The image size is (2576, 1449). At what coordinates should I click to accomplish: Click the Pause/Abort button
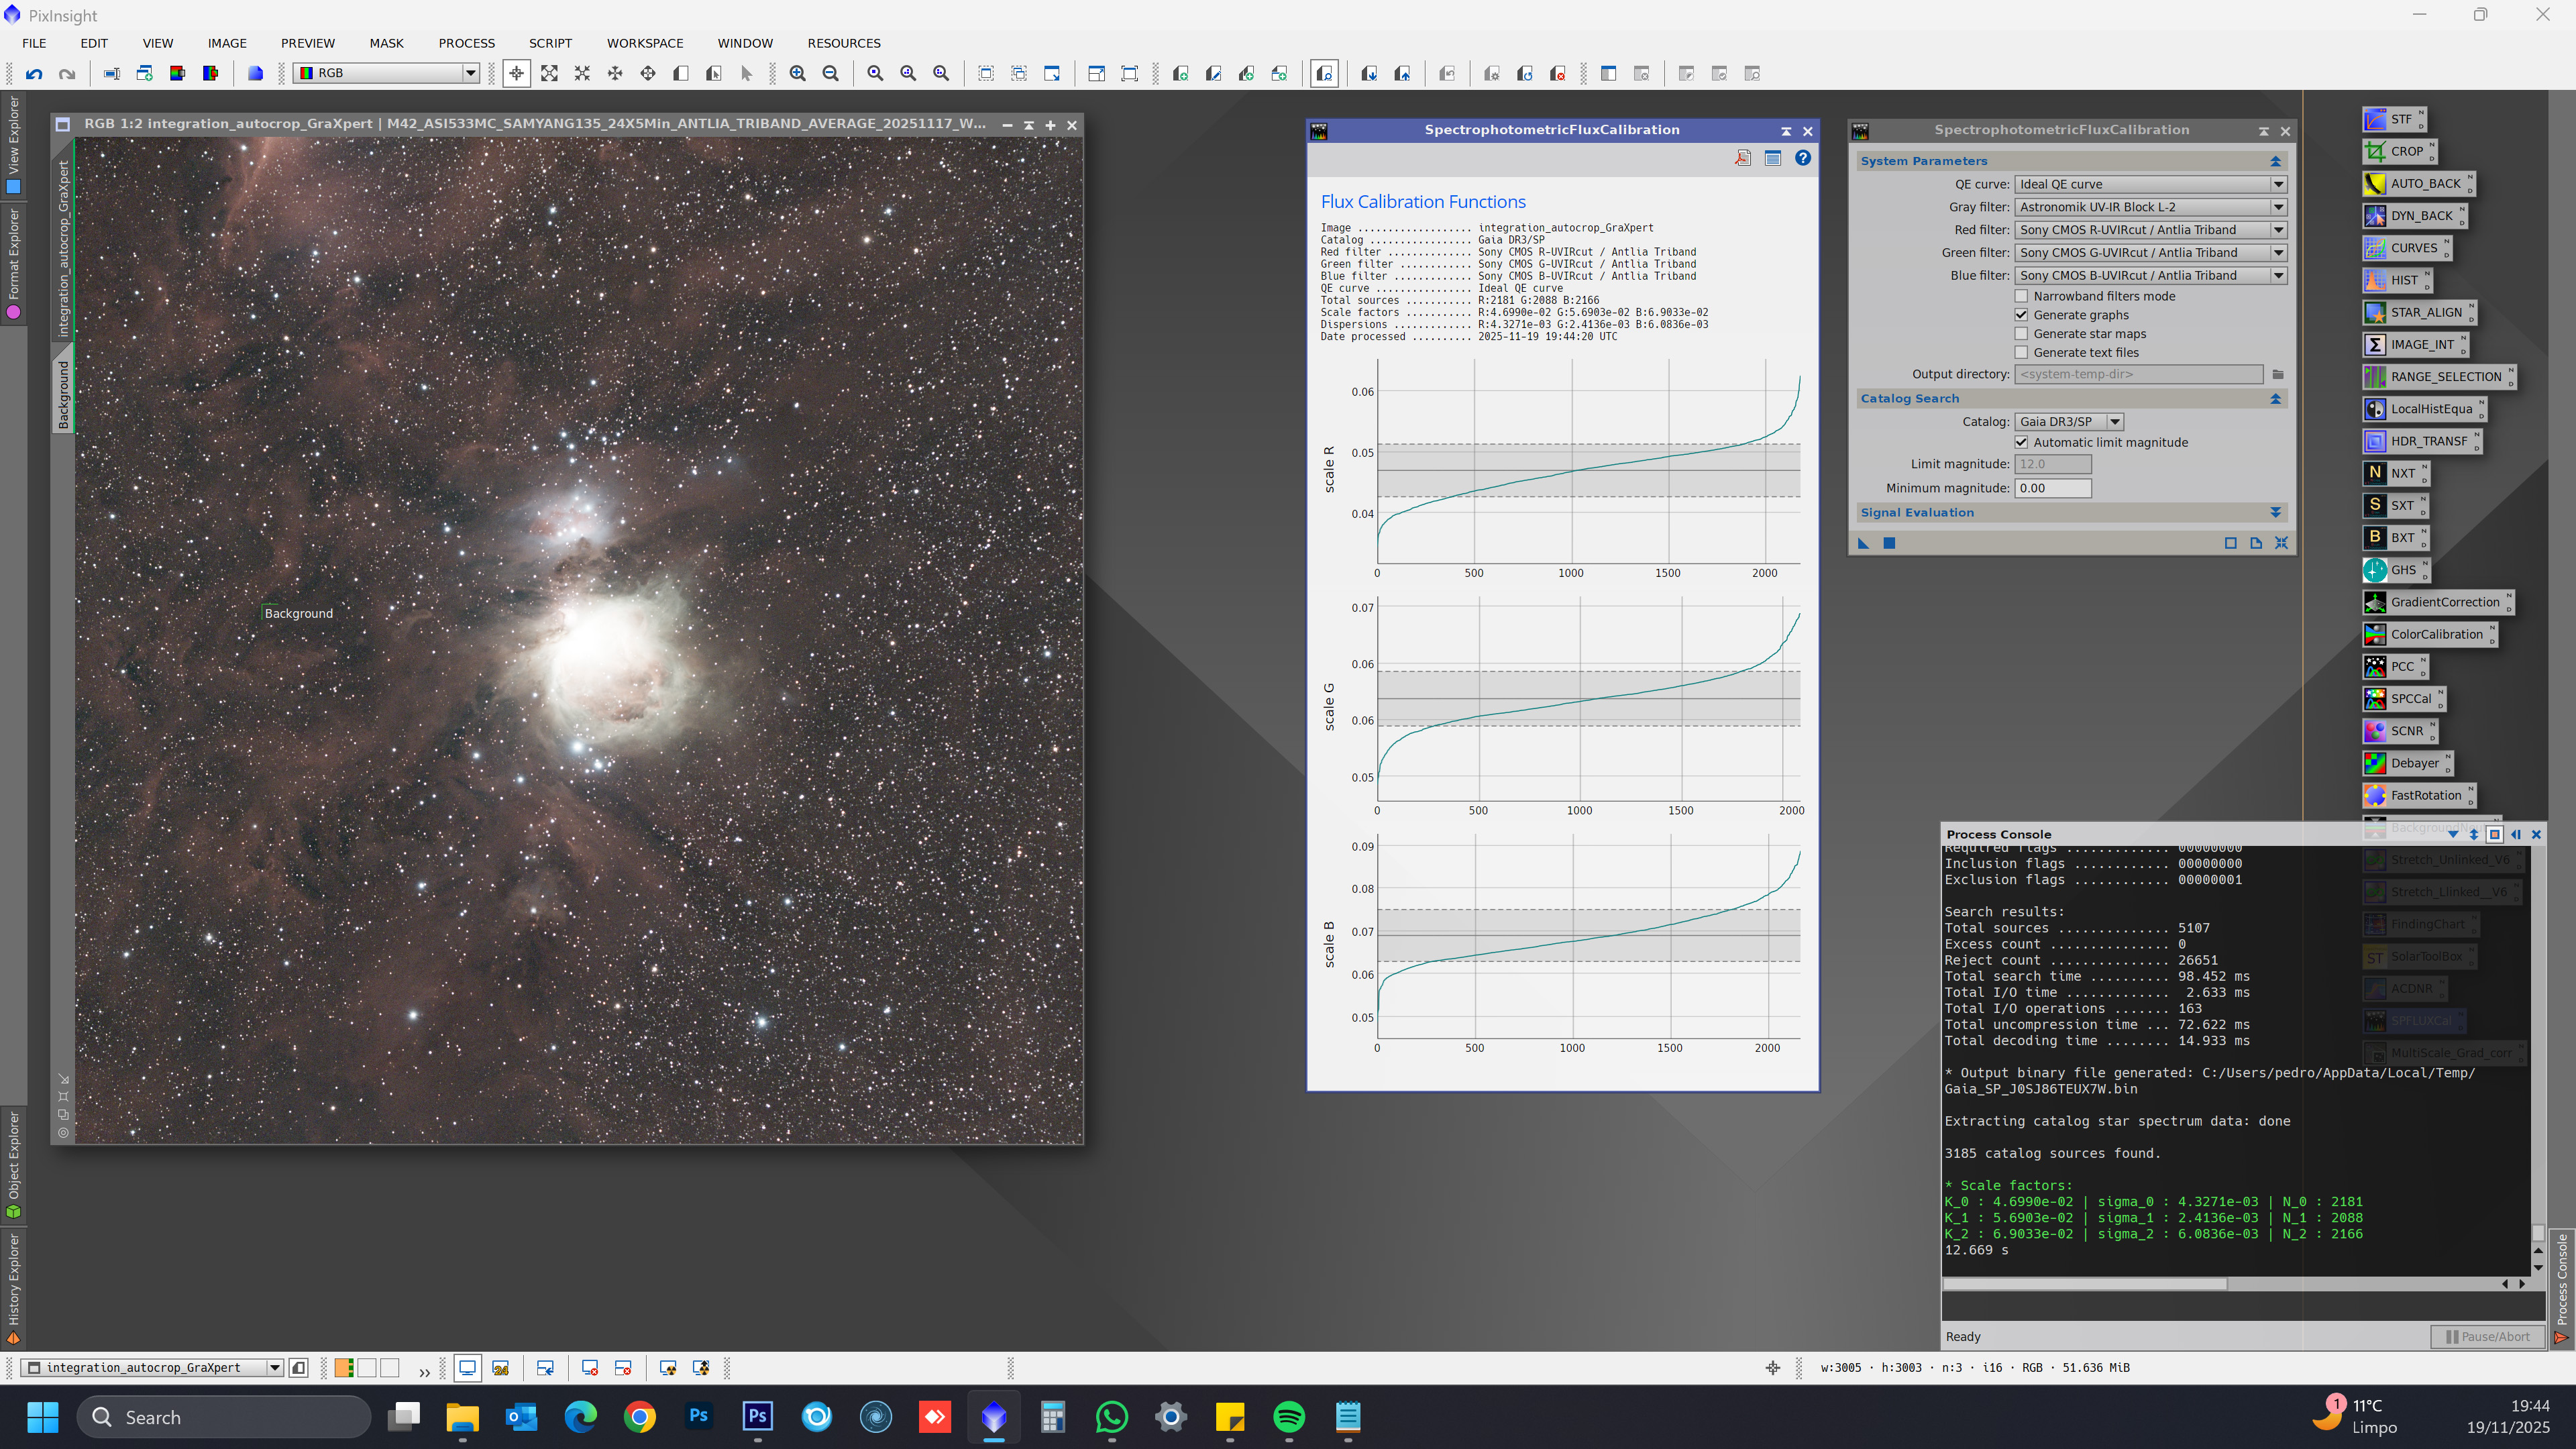click(2487, 1336)
